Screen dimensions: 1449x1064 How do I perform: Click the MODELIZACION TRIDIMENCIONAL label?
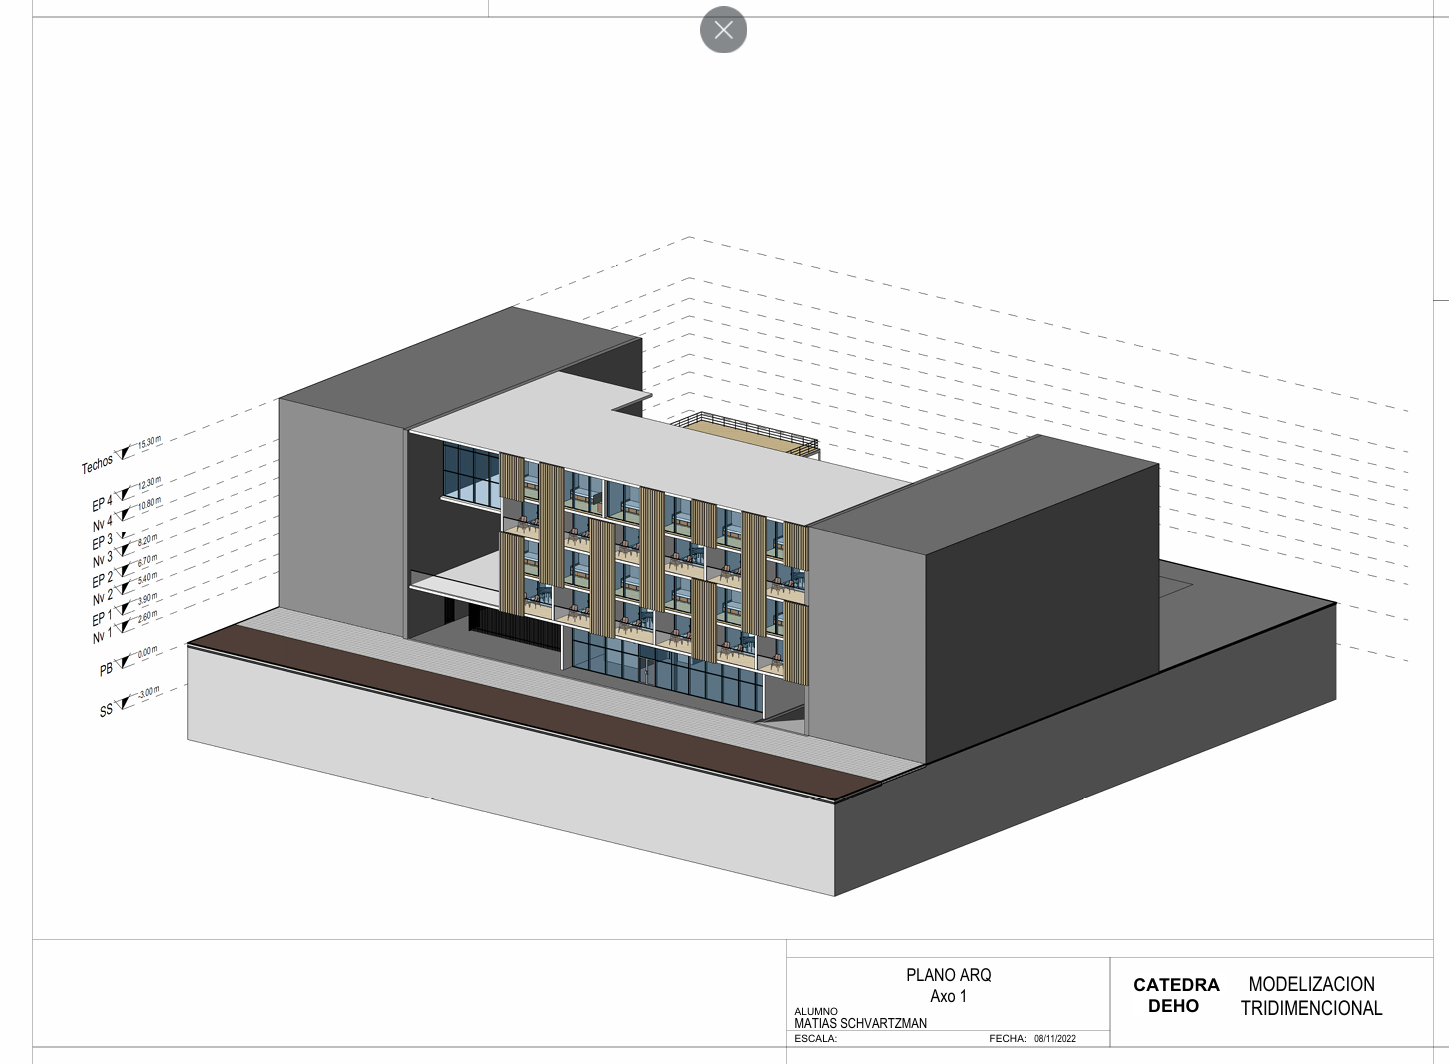coord(1312,996)
